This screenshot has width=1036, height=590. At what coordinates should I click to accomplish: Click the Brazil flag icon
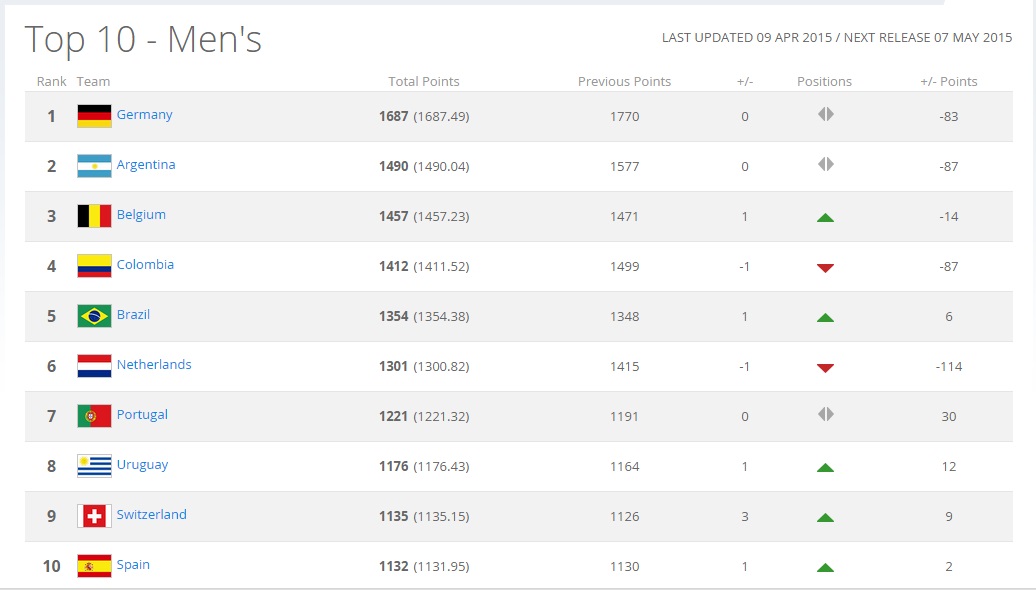pyautogui.click(x=94, y=316)
